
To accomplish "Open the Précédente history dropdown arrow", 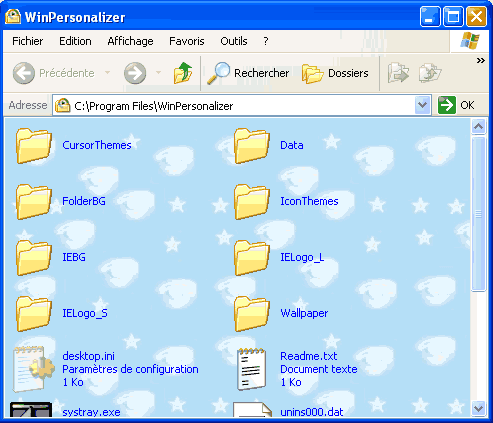I will click(x=107, y=72).
